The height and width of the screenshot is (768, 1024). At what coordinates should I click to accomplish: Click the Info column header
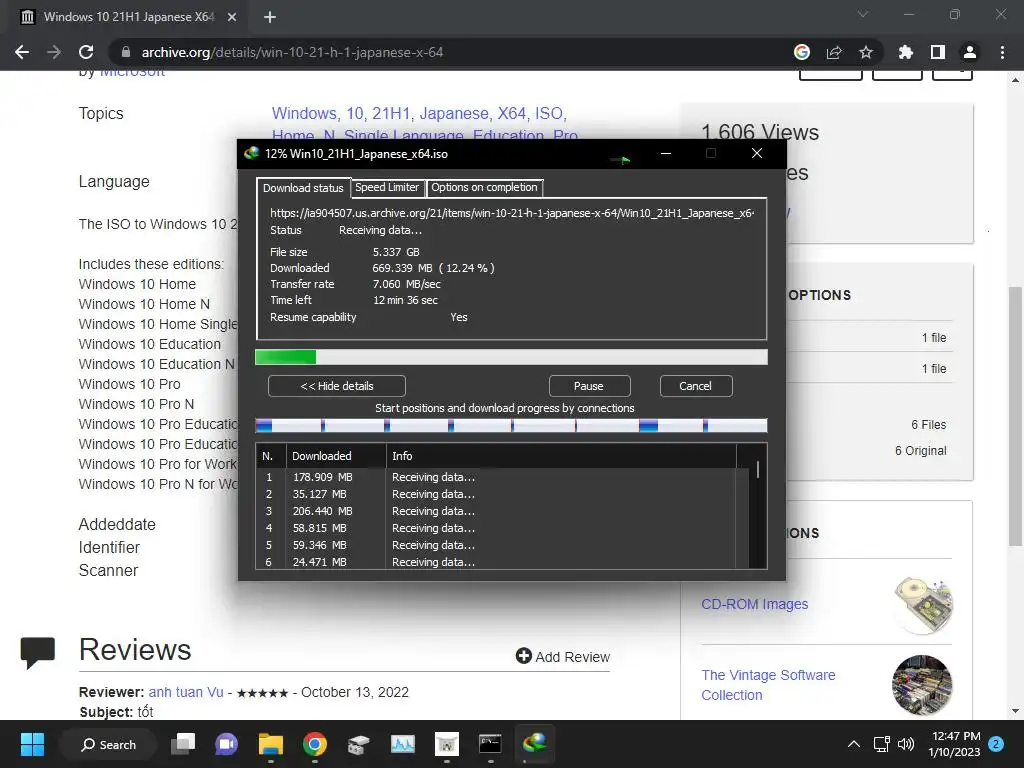561,456
